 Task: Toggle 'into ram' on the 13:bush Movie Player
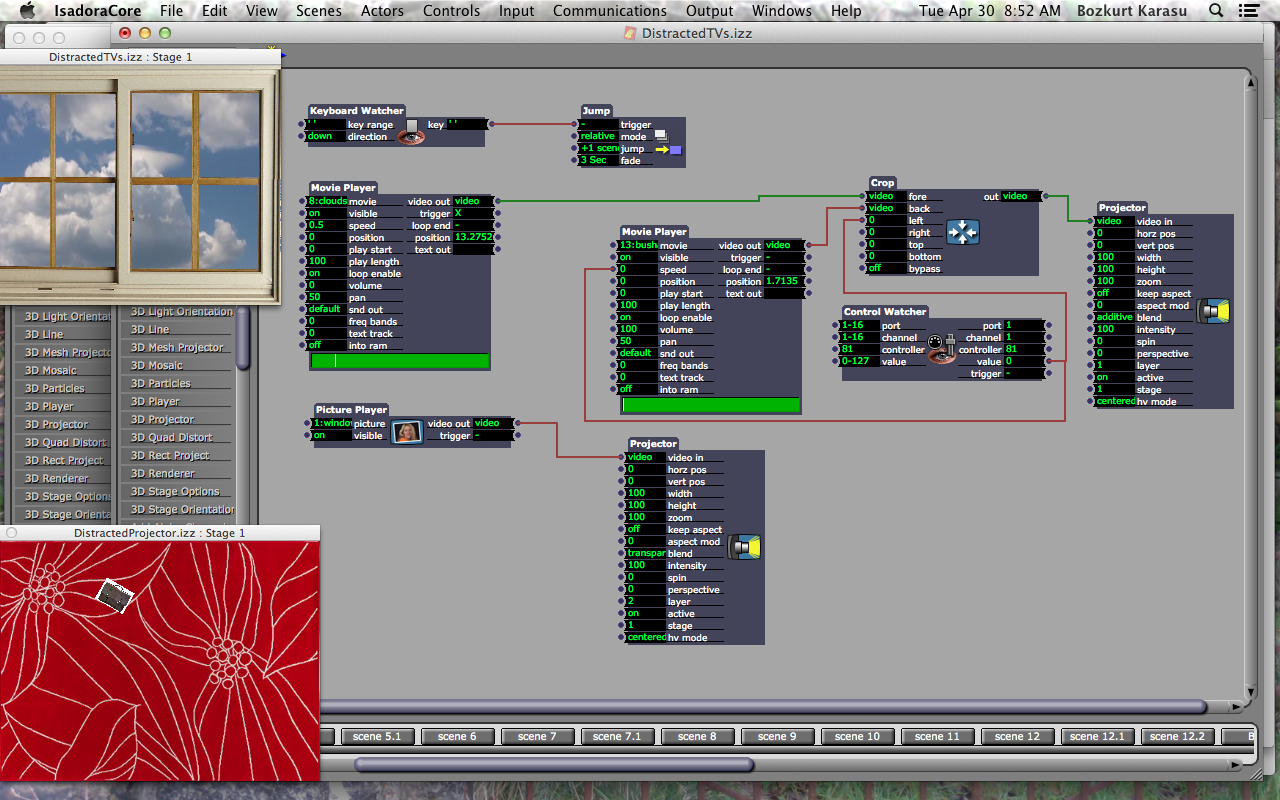point(638,389)
